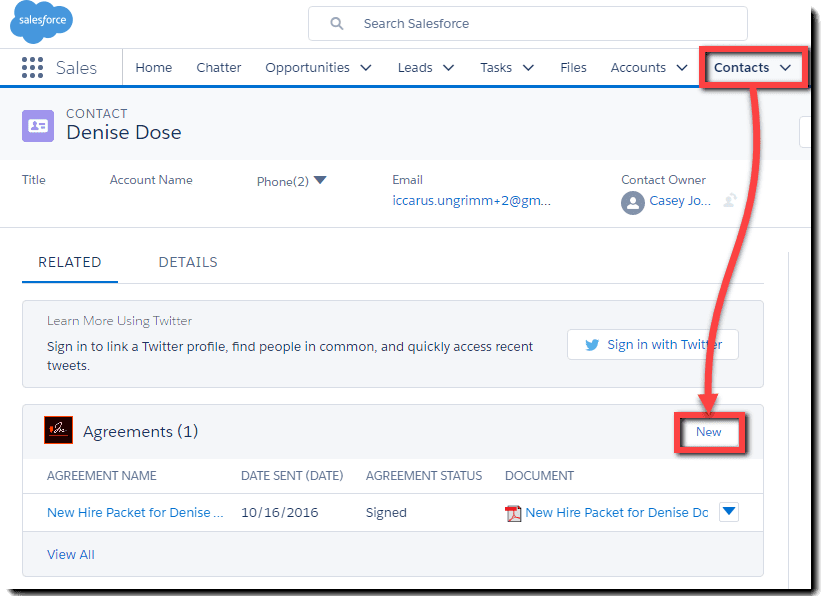Viewport: 821px width, 596px height.
Task: Click the AGREEMENT STATUS column header
Action: click(x=424, y=476)
